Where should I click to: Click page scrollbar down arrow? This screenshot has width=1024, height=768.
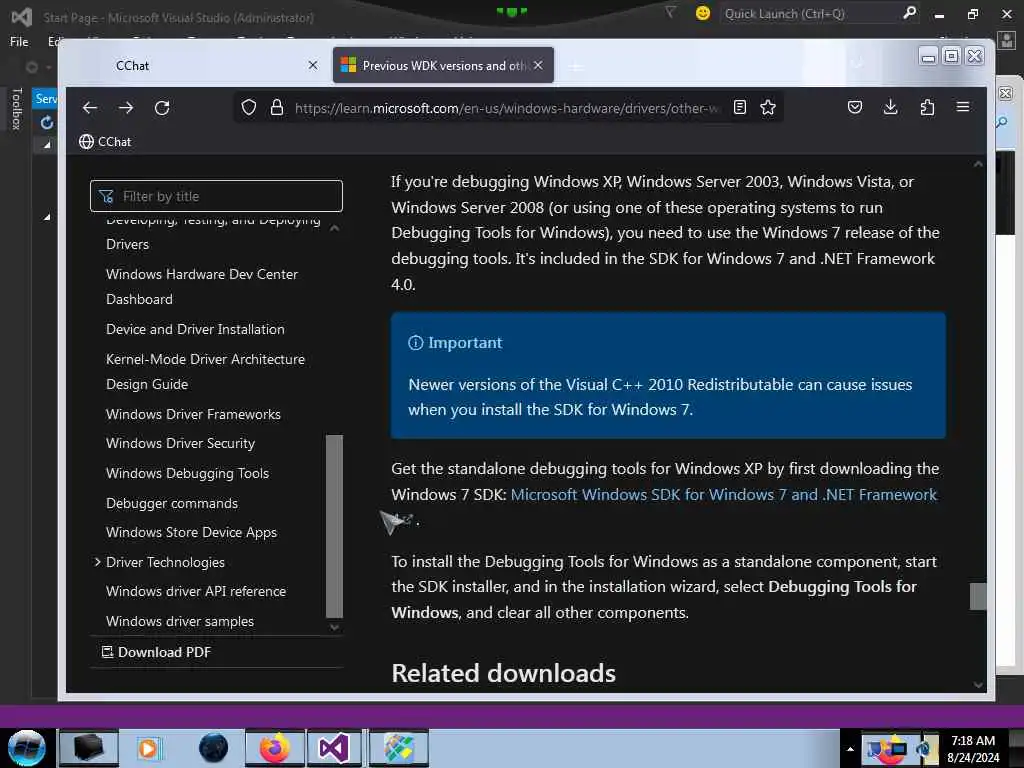pyautogui.click(x=978, y=684)
